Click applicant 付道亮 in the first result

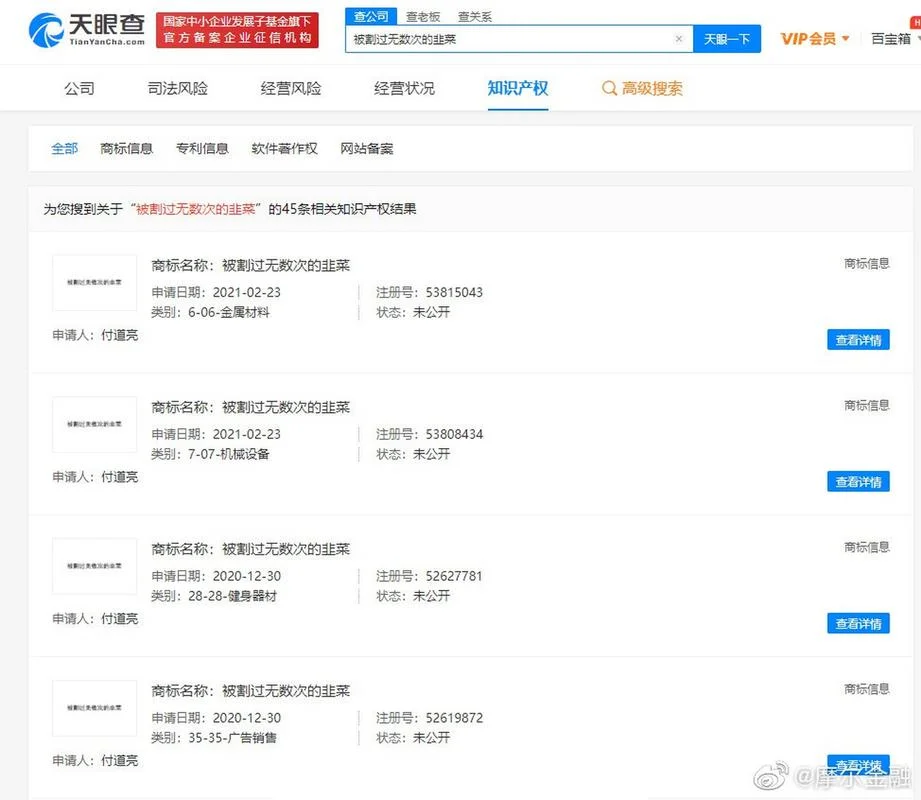click(x=120, y=335)
